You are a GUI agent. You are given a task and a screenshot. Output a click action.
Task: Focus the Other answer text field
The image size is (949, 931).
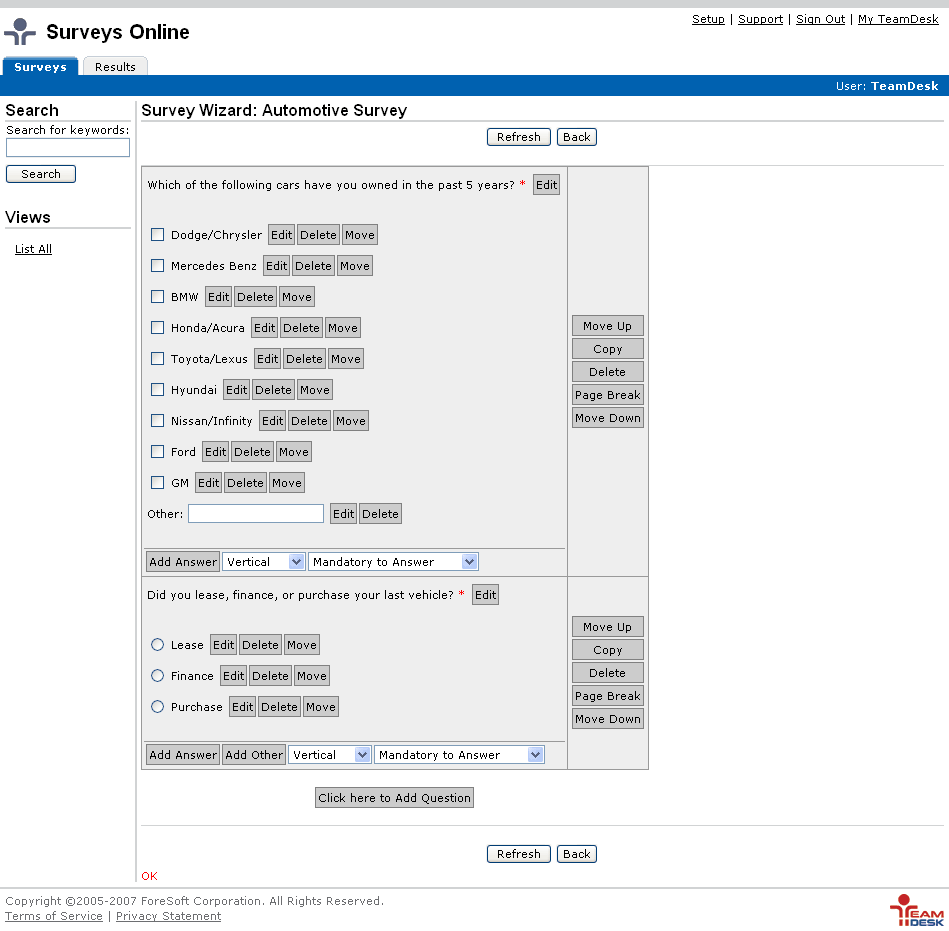coord(256,514)
